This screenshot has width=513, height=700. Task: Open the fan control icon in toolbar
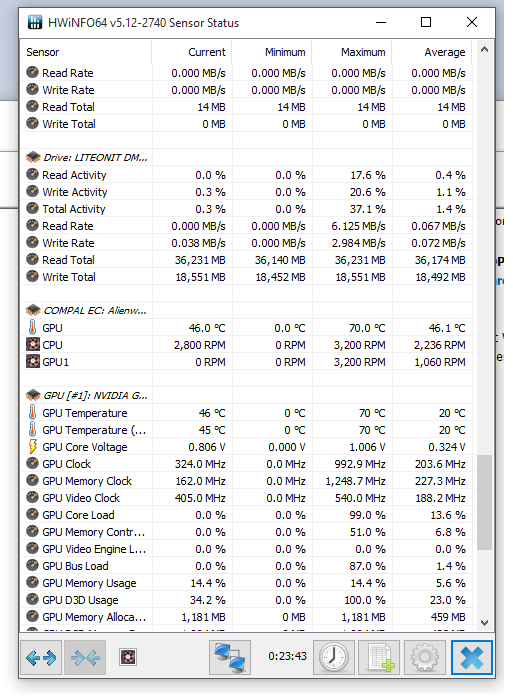128,657
